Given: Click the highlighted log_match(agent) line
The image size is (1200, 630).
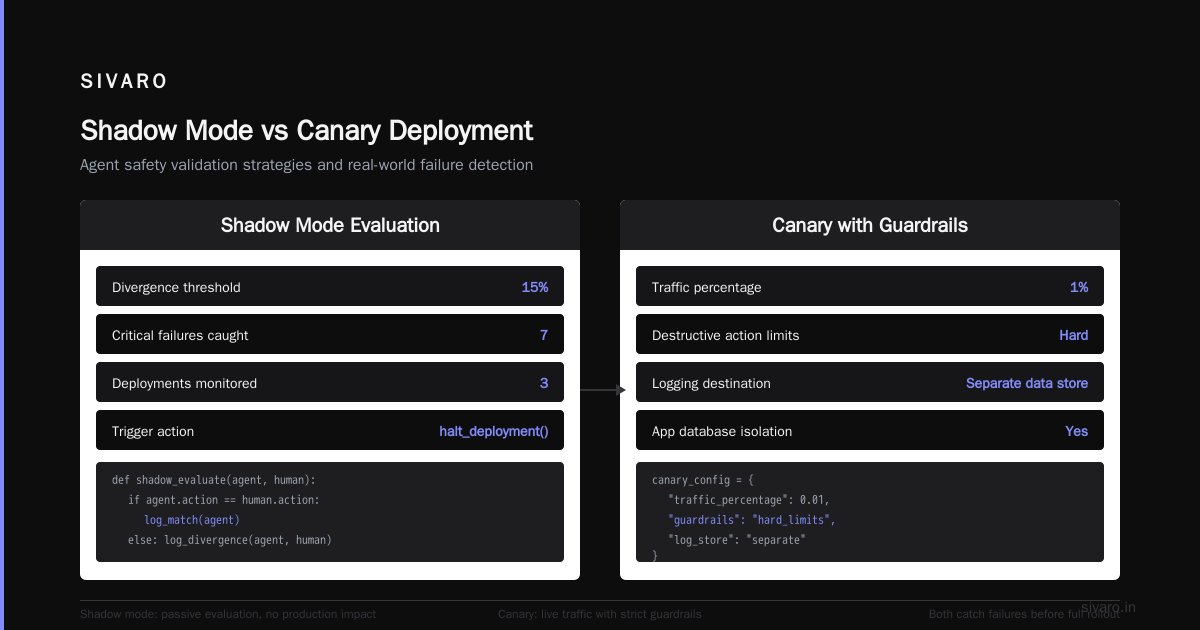Looking at the screenshot, I should tap(192, 520).
